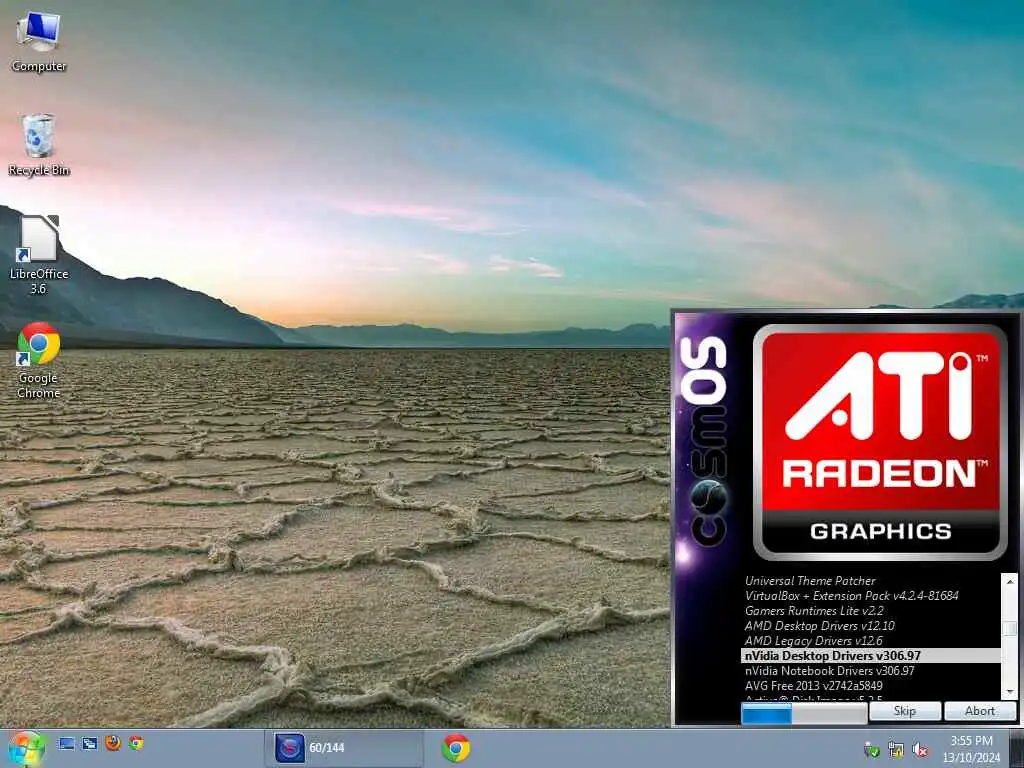Open the clock showing 3:55 PM

(x=971, y=748)
